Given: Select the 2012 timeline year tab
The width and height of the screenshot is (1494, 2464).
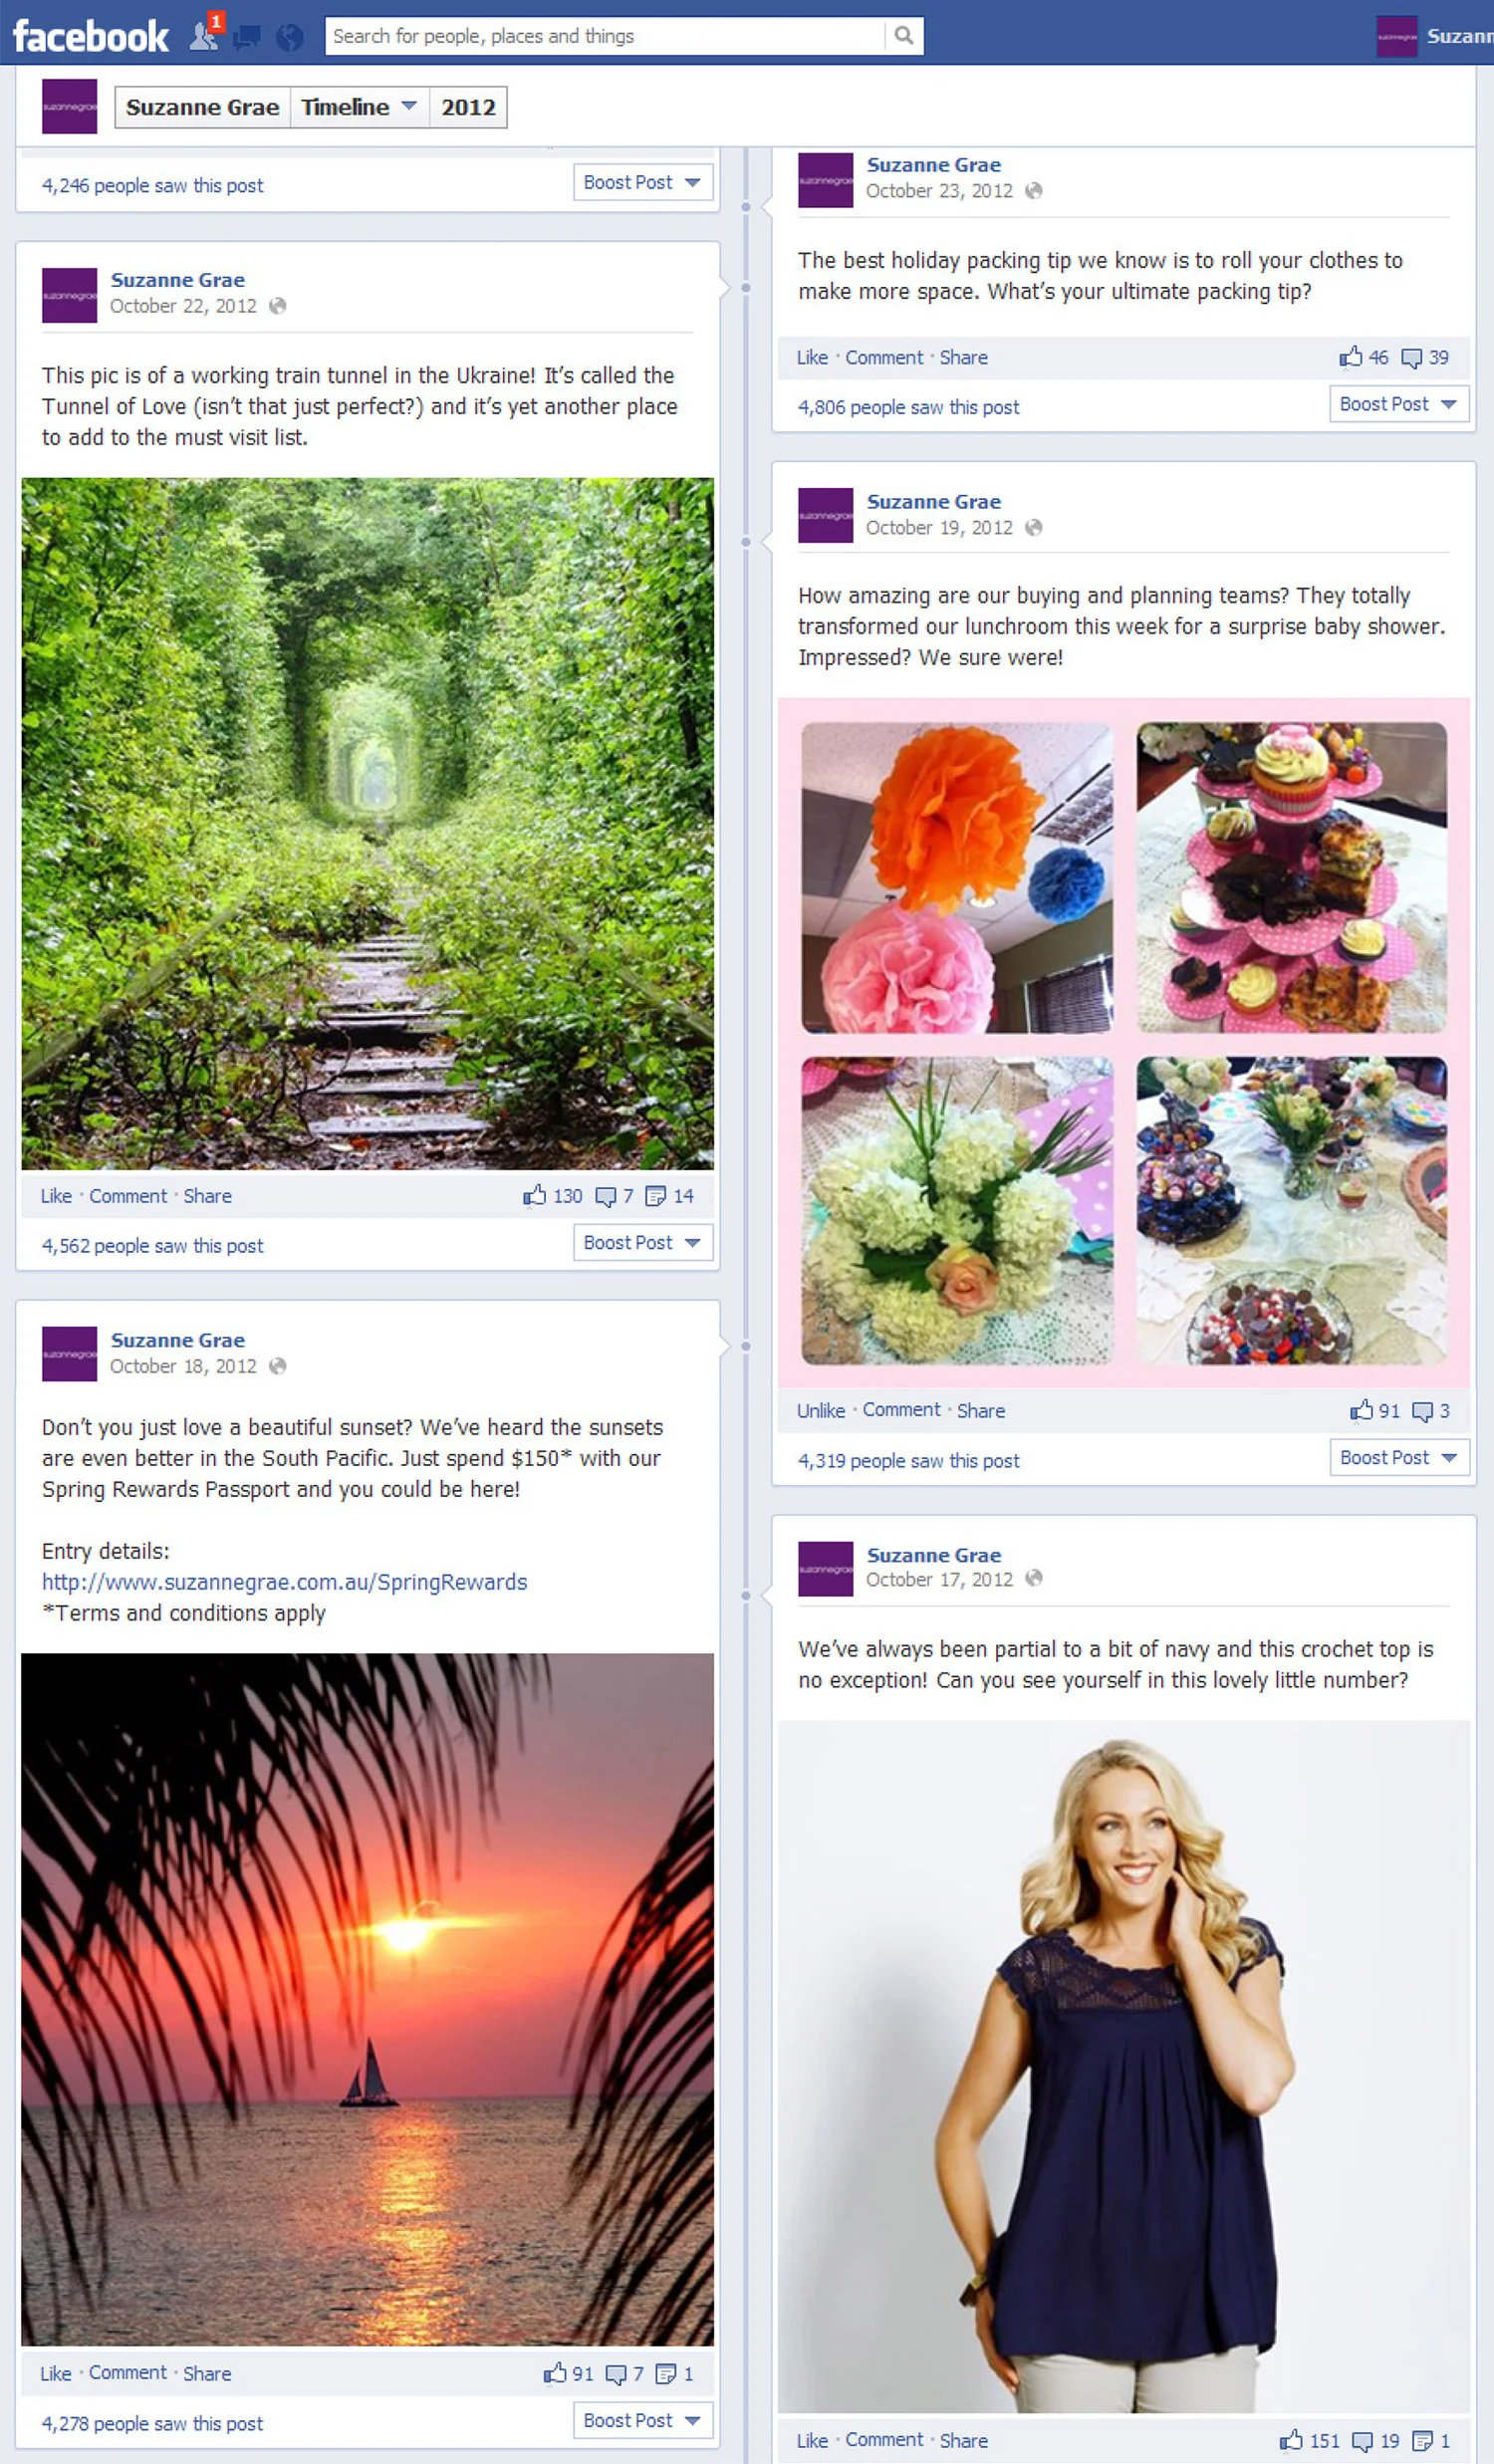Looking at the screenshot, I should [468, 107].
